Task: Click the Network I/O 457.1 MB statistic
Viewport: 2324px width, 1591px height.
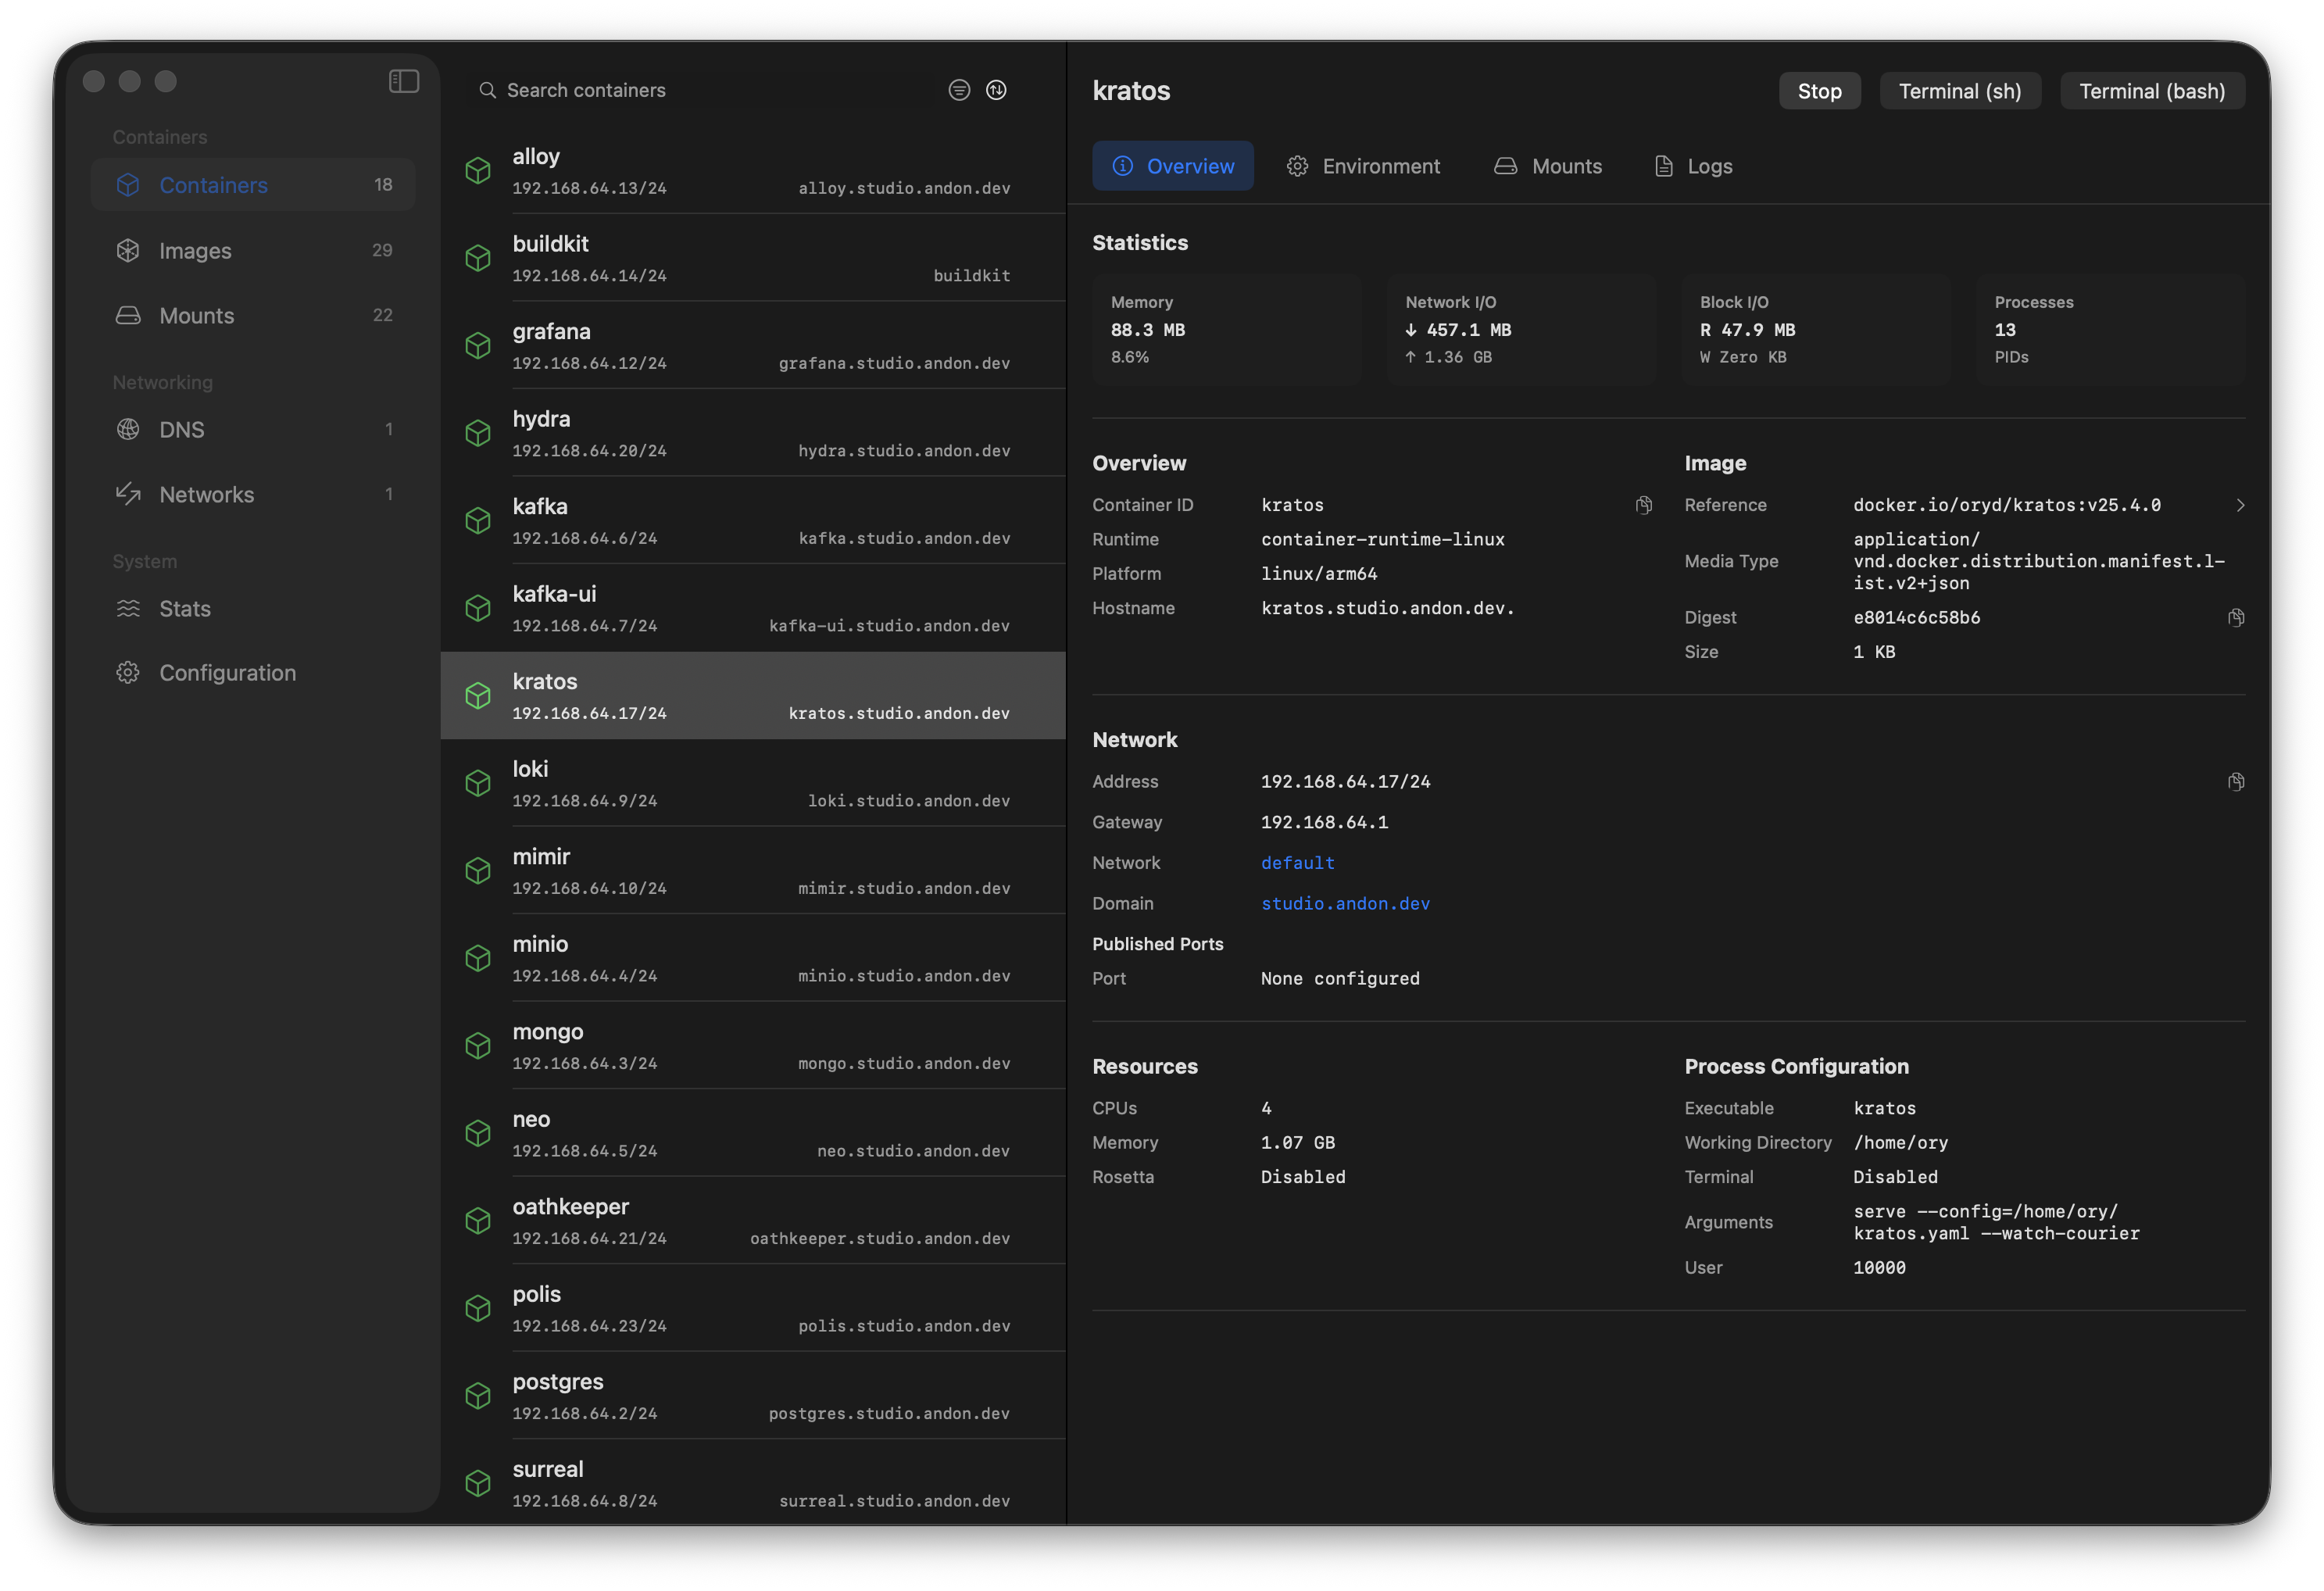Action: pyautogui.click(x=1520, y=329)
